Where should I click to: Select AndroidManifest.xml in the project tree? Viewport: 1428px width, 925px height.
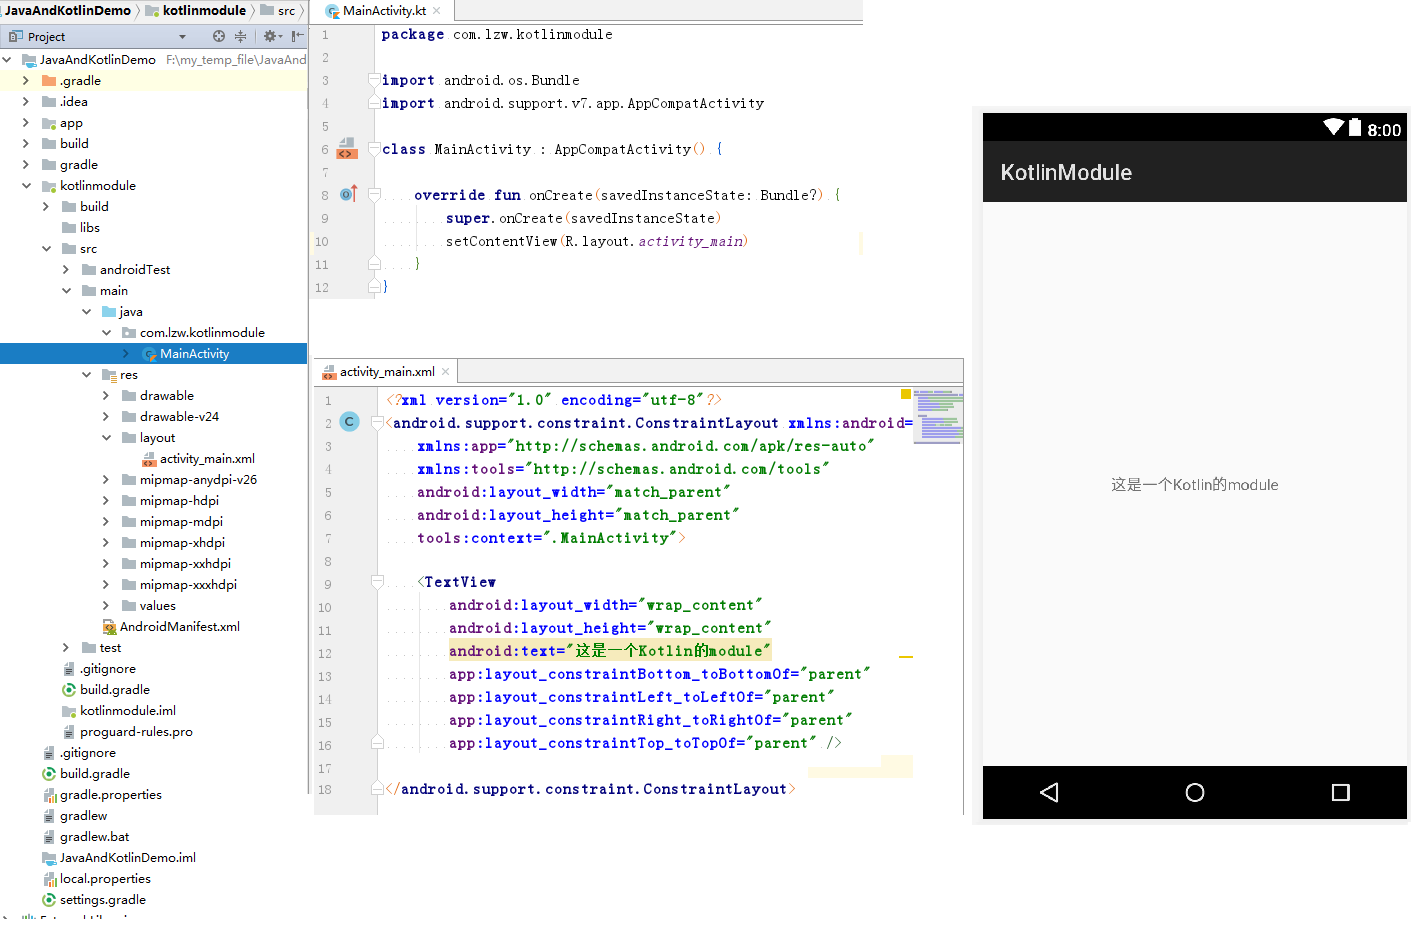point(179,627)
